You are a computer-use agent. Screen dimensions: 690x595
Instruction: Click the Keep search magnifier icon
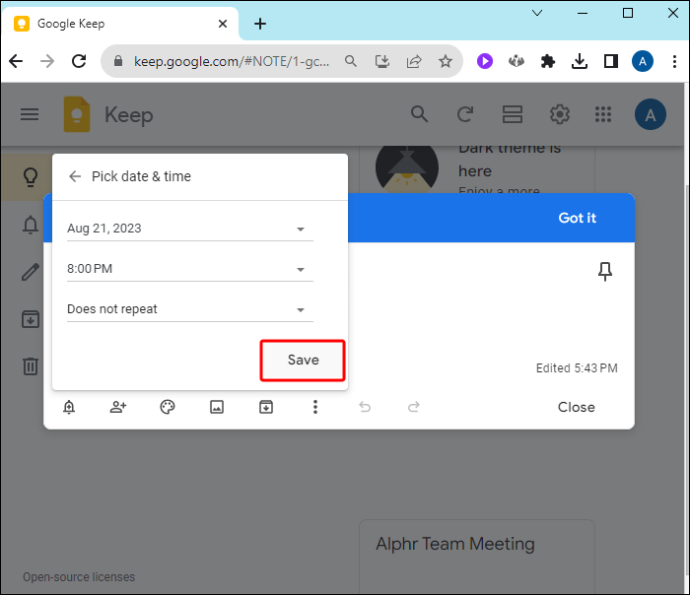pyautogui.click(x=419, y=114)
